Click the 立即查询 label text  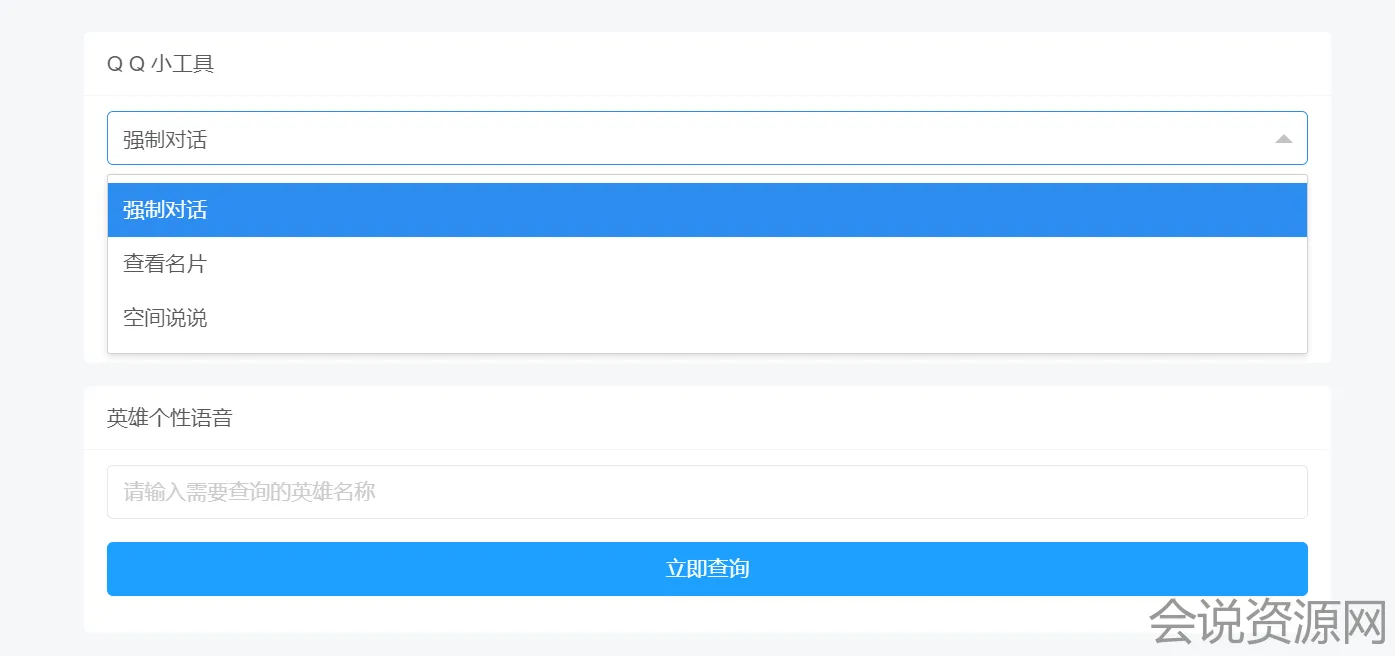tap(707, 569)
